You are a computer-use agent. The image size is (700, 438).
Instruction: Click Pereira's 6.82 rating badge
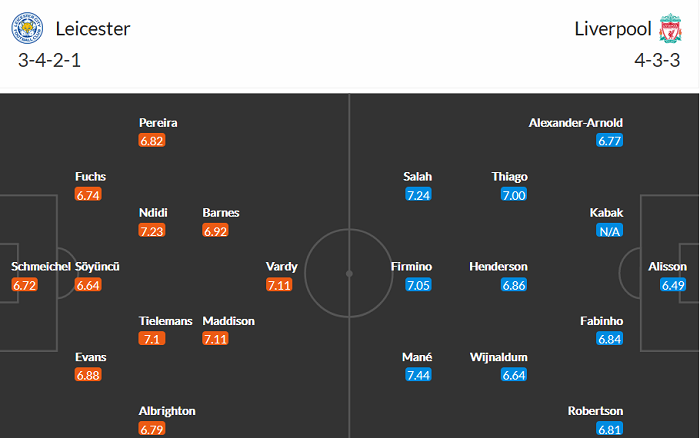click(152, 141)
